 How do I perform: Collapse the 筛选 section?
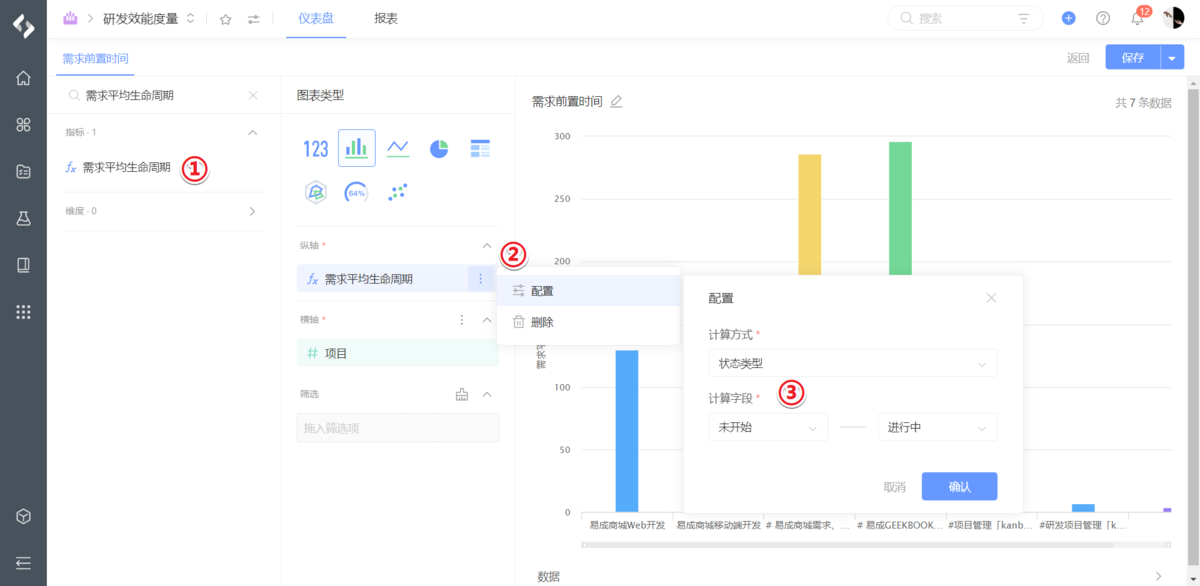click(x=487, y=394)
